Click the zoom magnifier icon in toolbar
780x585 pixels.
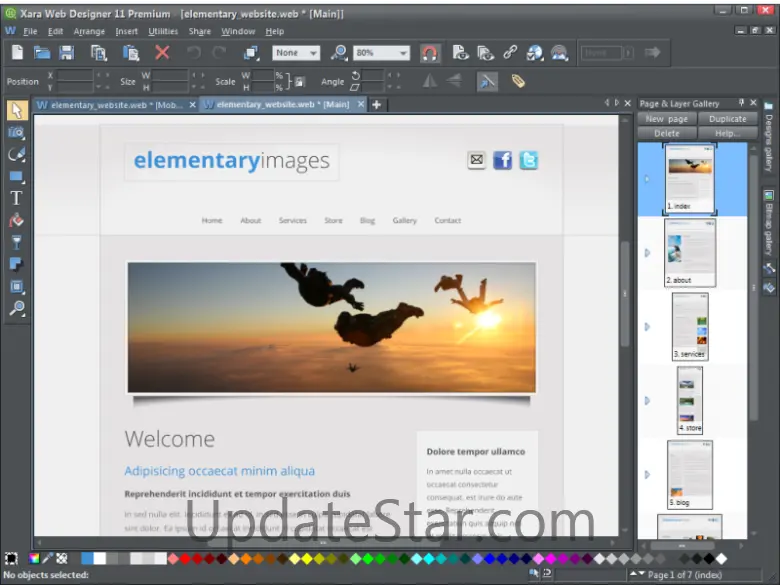tap(339, 53)
